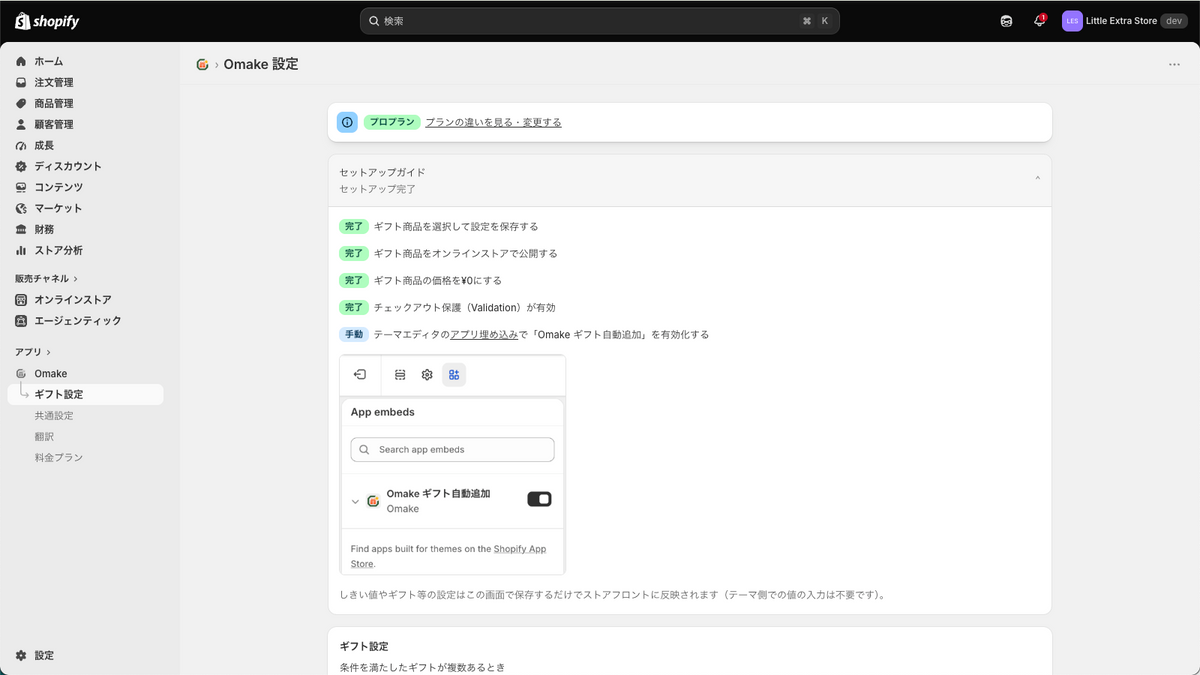This screenshot has height=675, width=1200.
Task: Click the 手動 badge in the setup guide
Action: point(354,334)
